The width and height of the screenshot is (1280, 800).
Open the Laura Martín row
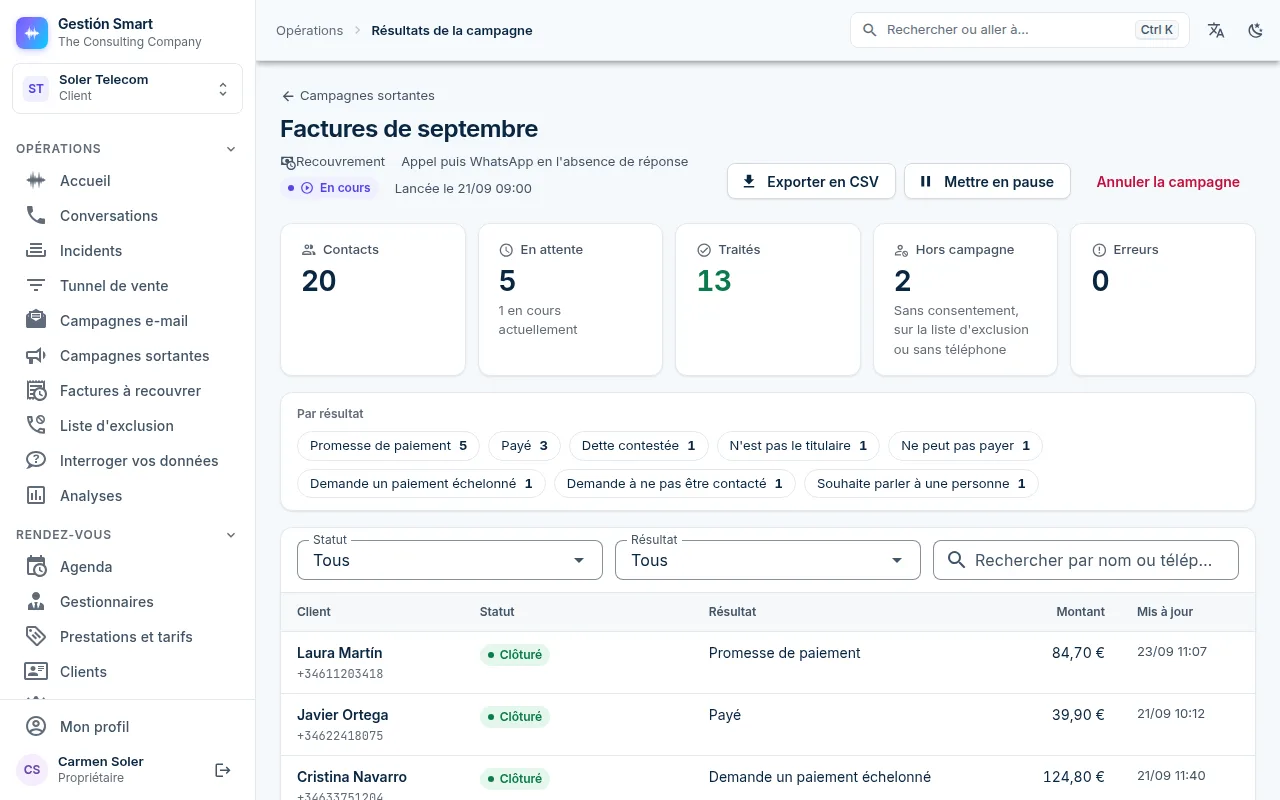[768, 663]
